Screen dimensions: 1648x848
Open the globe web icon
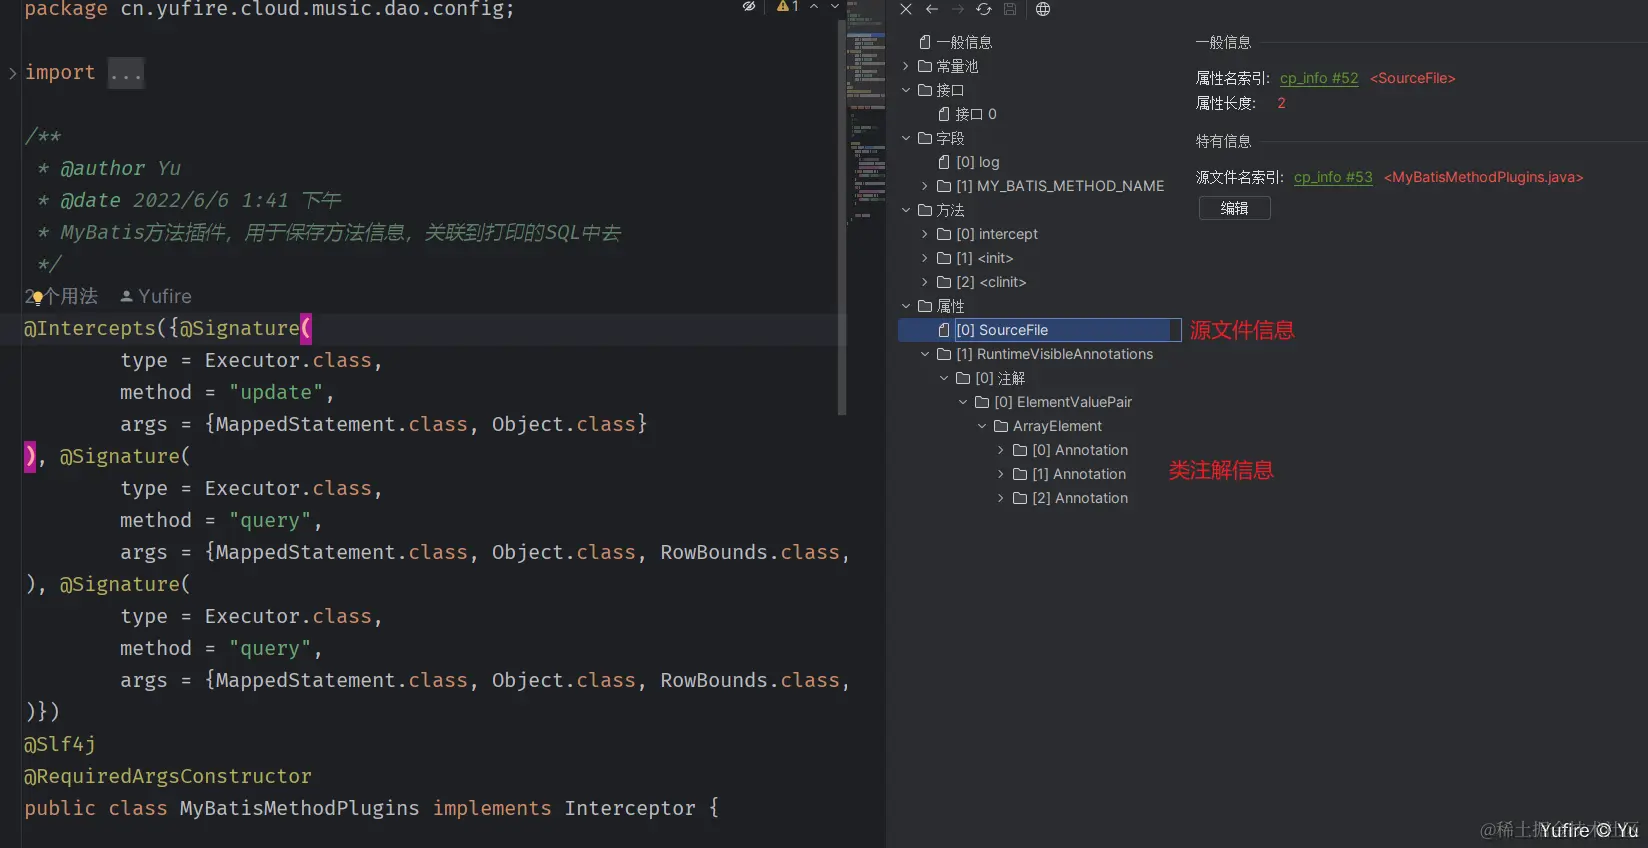(x=1043, y=9)
